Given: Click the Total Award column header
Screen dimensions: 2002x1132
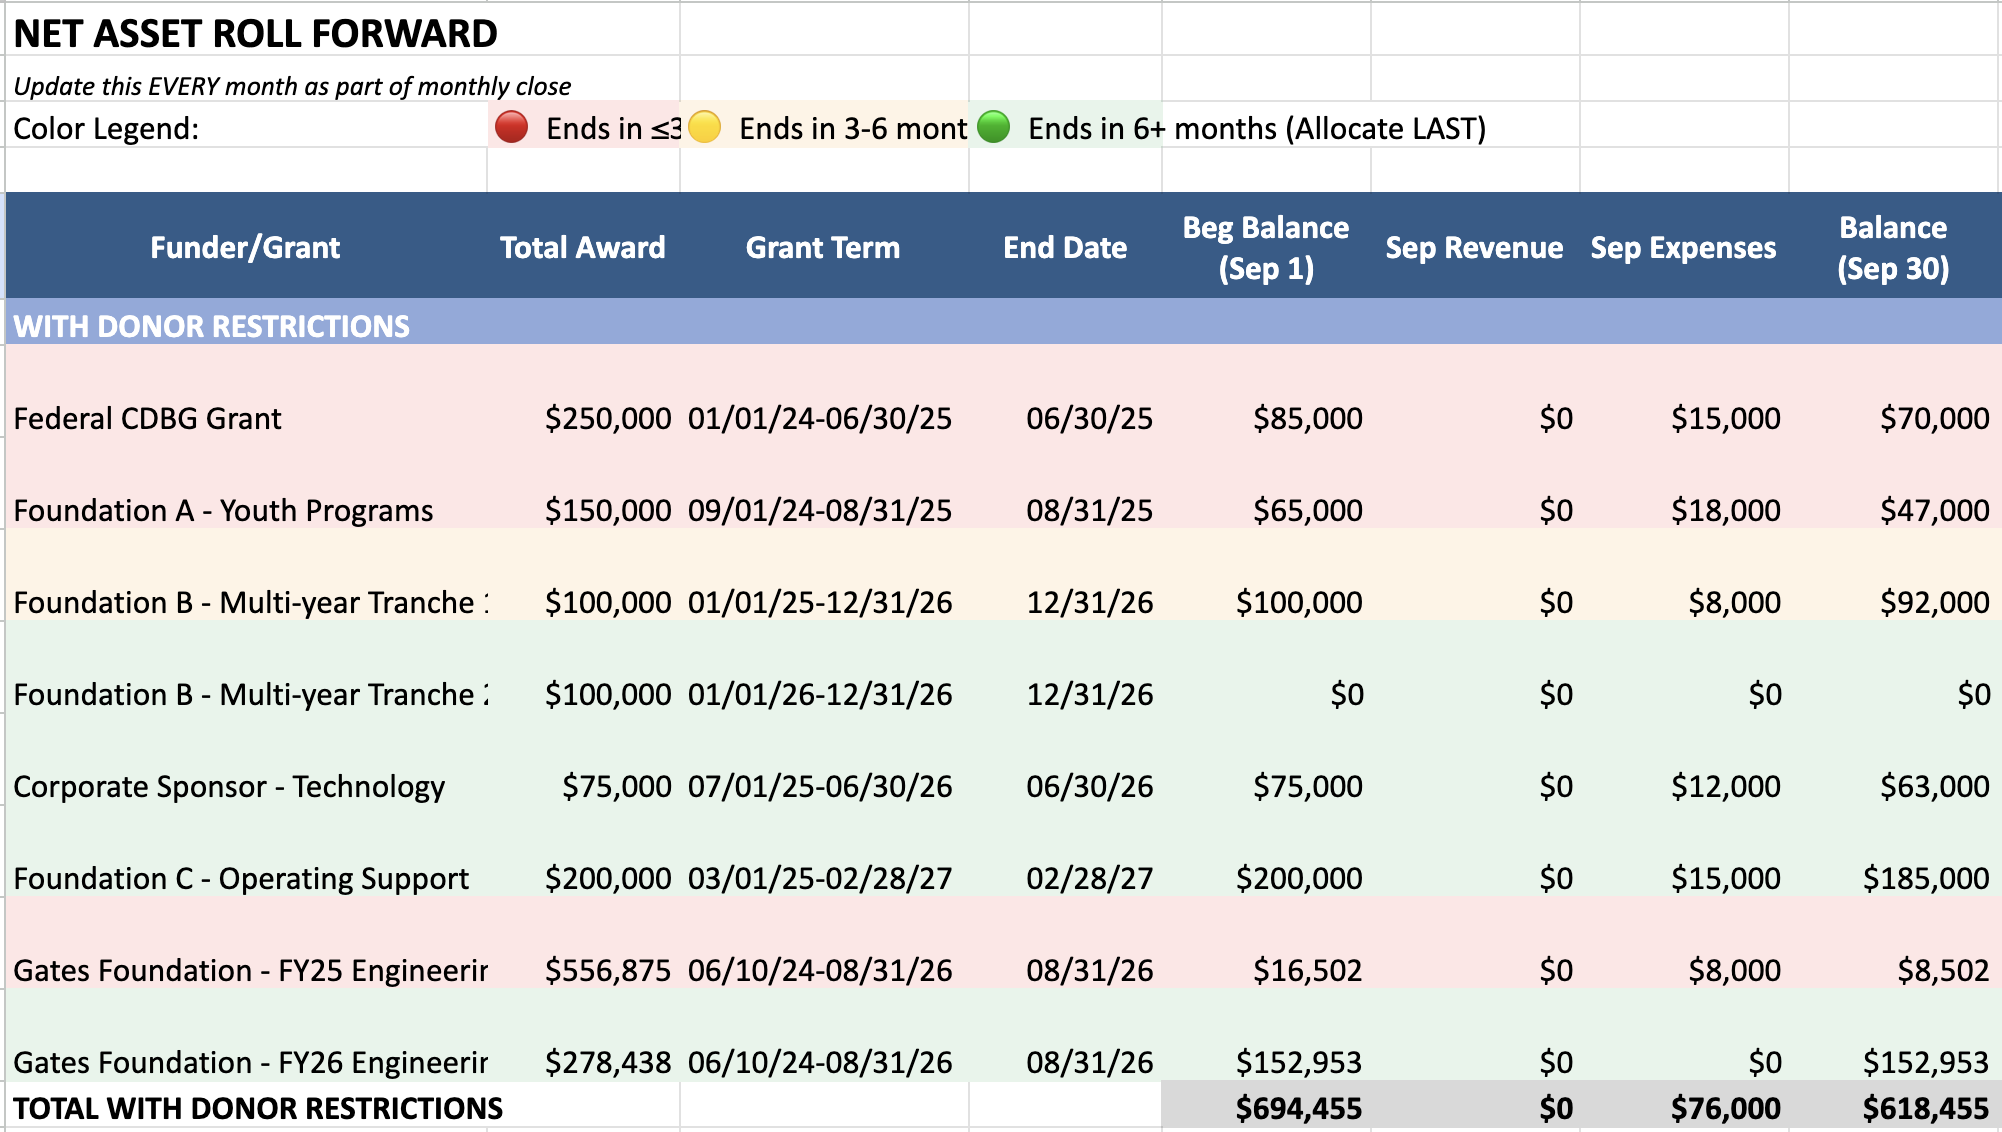Looking at the screenshot, I should [x=582, y=247].
